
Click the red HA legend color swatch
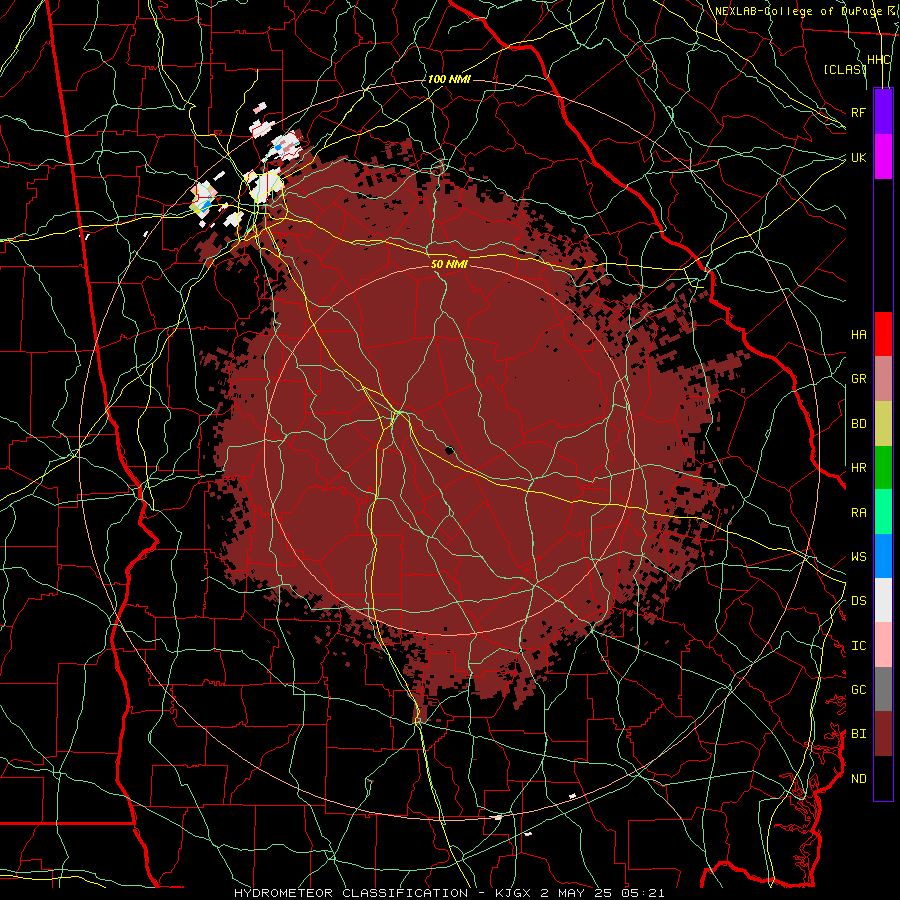pyautogui.click(x=883, y=334)
